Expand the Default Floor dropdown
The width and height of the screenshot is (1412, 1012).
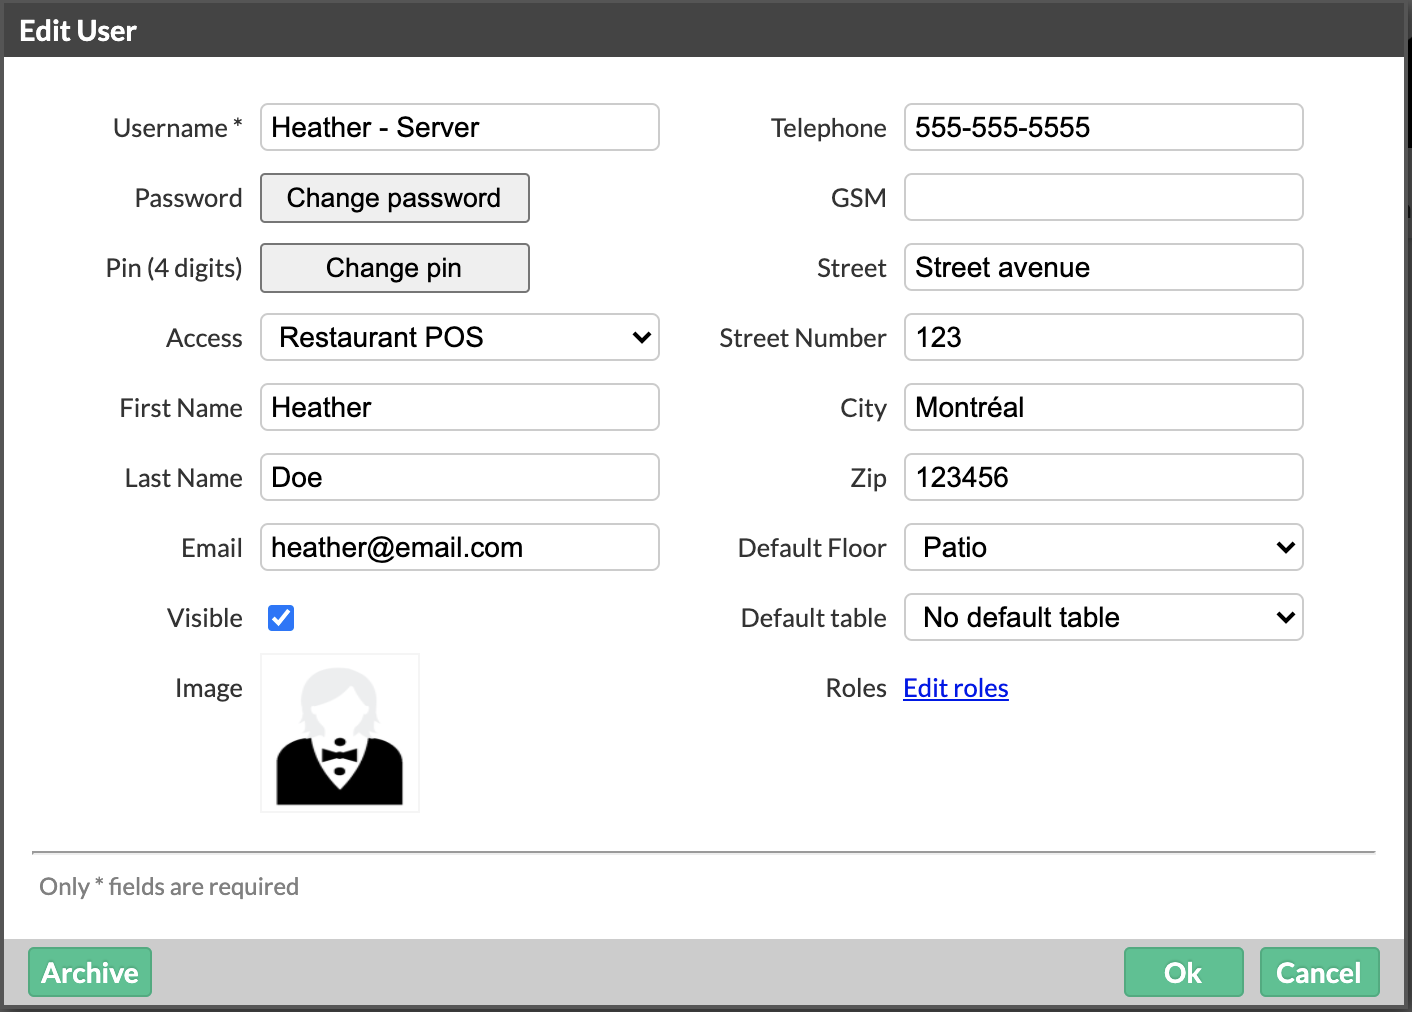pos(1104,547)
